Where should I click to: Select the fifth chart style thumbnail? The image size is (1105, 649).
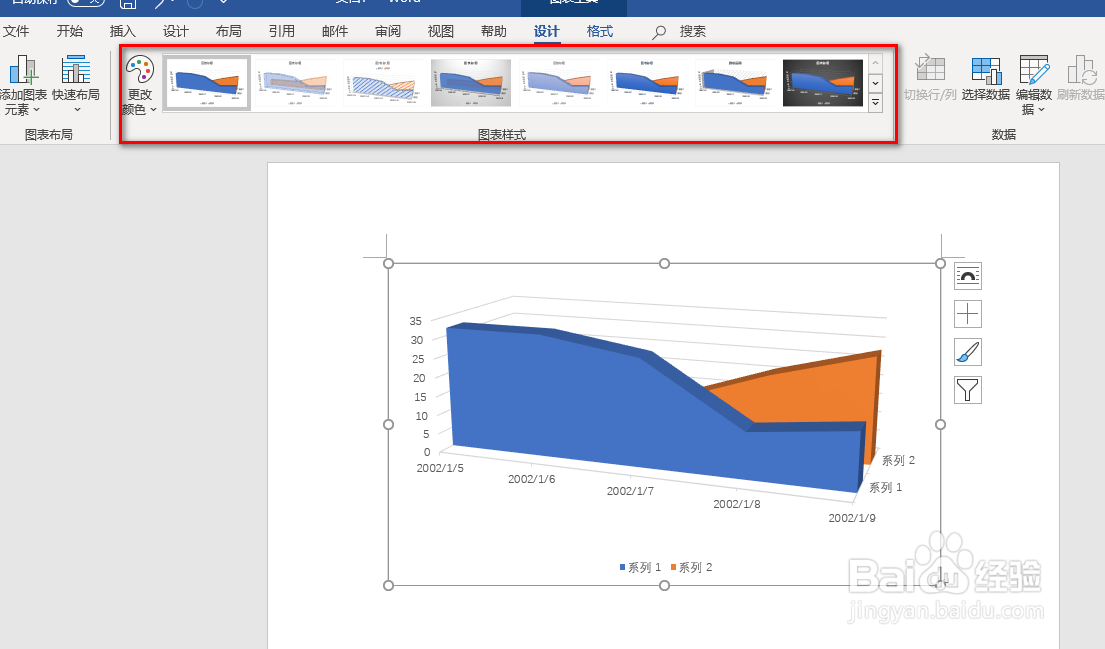(559, 82)
